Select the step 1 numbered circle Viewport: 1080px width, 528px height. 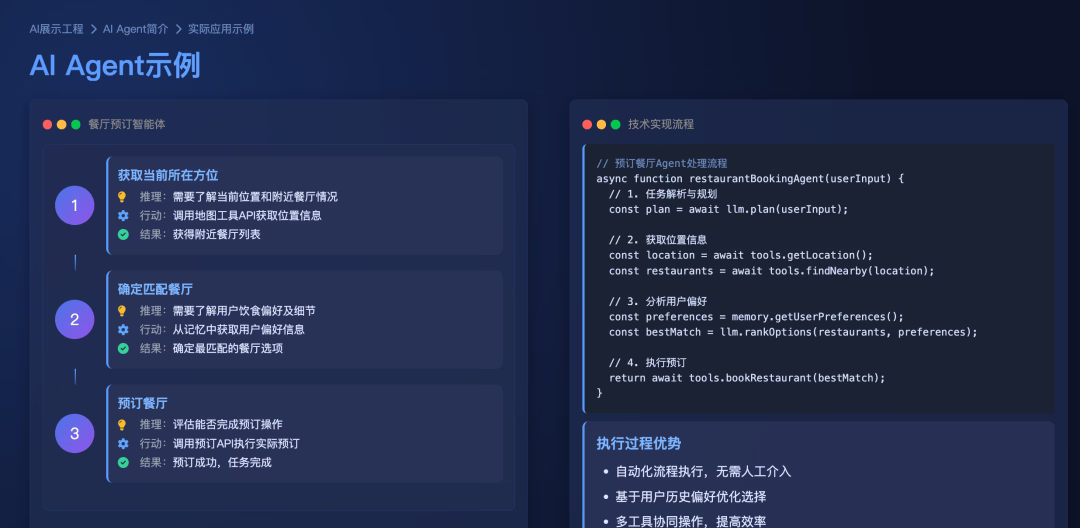click(74, 206)
